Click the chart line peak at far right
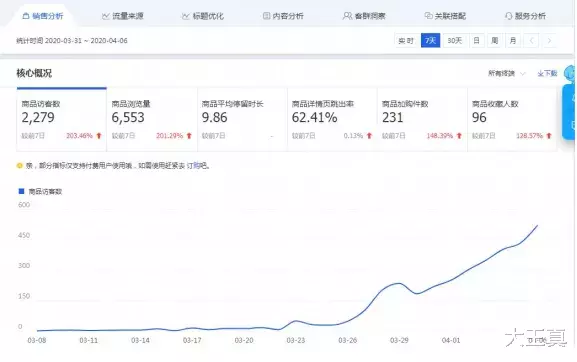577x362 pixels. tap(538, 226)
